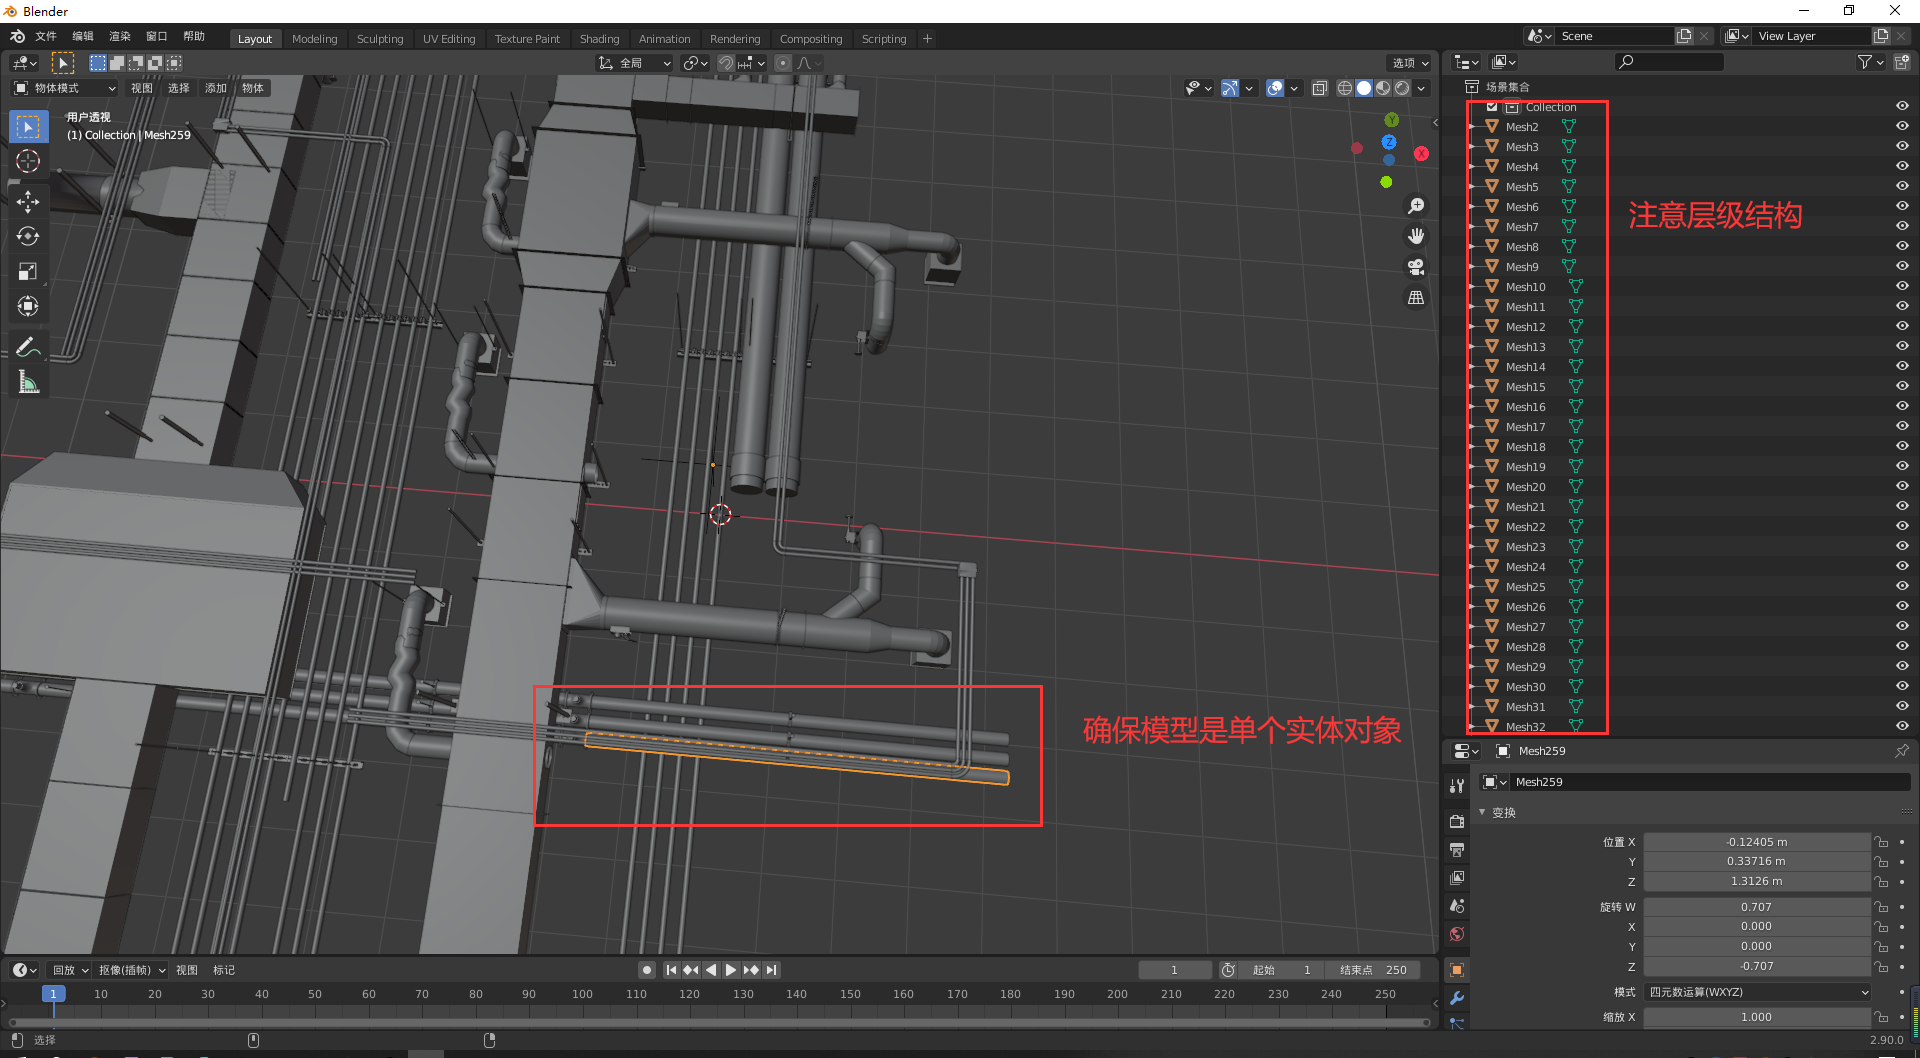The width and height of the screenshot is (1920, 1058).
Task: Collapse the Transform panel
Action: [1482, 812]
